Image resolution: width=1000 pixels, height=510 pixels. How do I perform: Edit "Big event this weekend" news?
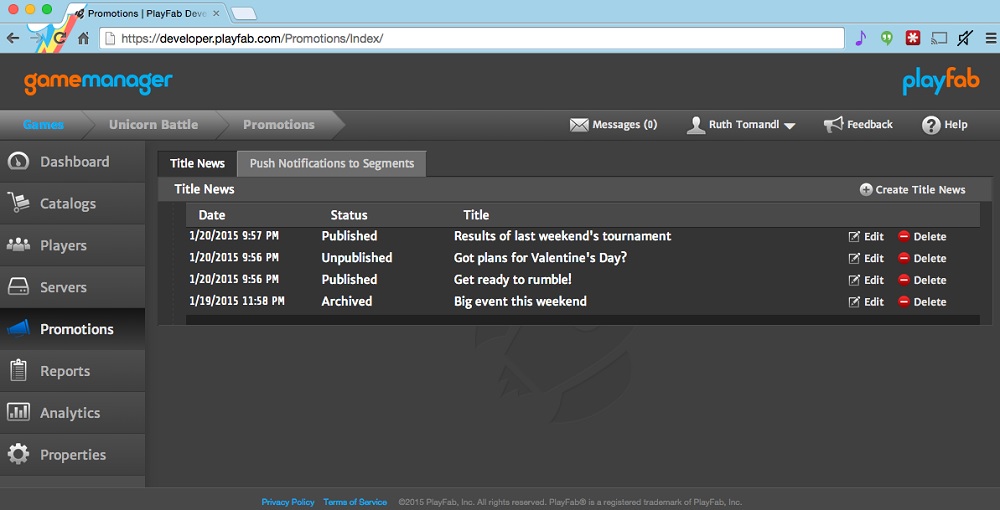pyautogui.click(x=866, y=302)
